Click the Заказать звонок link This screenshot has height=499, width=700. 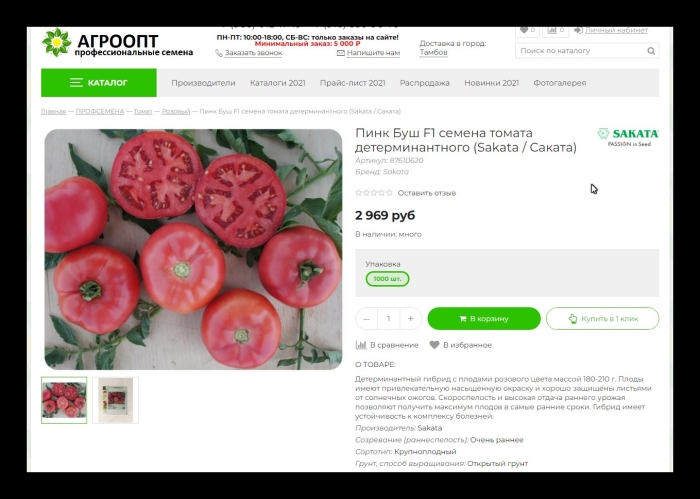pyautogui.click(x=253, y=53)
